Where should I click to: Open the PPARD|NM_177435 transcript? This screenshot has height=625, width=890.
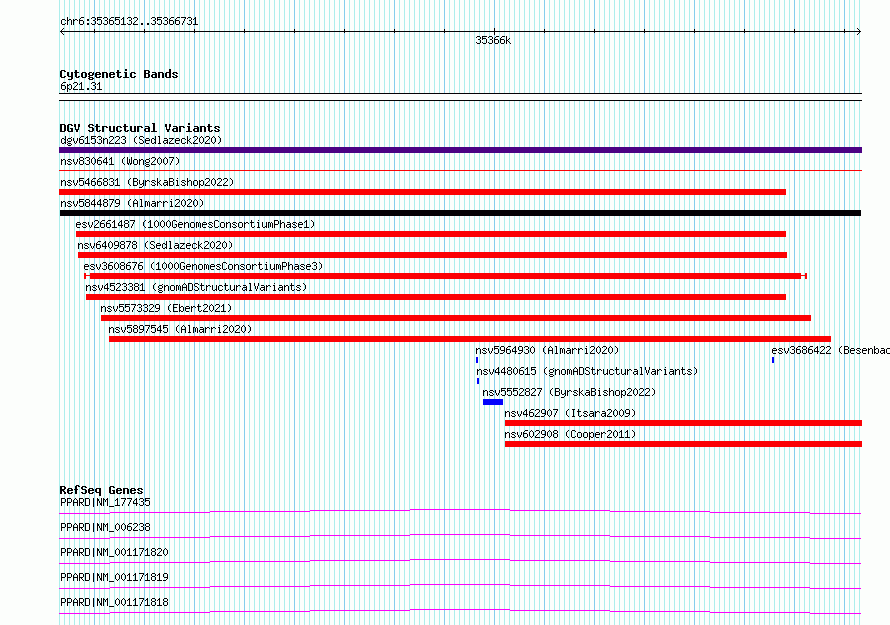[105, 502]
